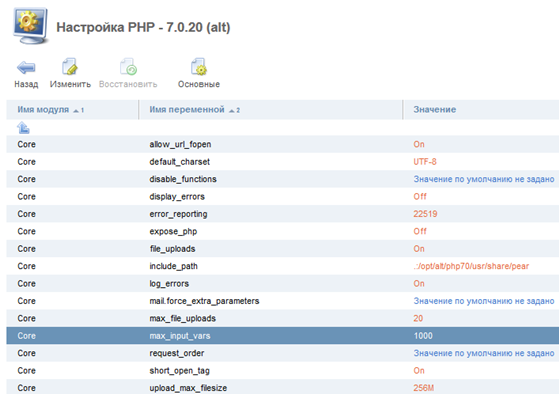Select the allow_url_fopen variable

(180, 144)
